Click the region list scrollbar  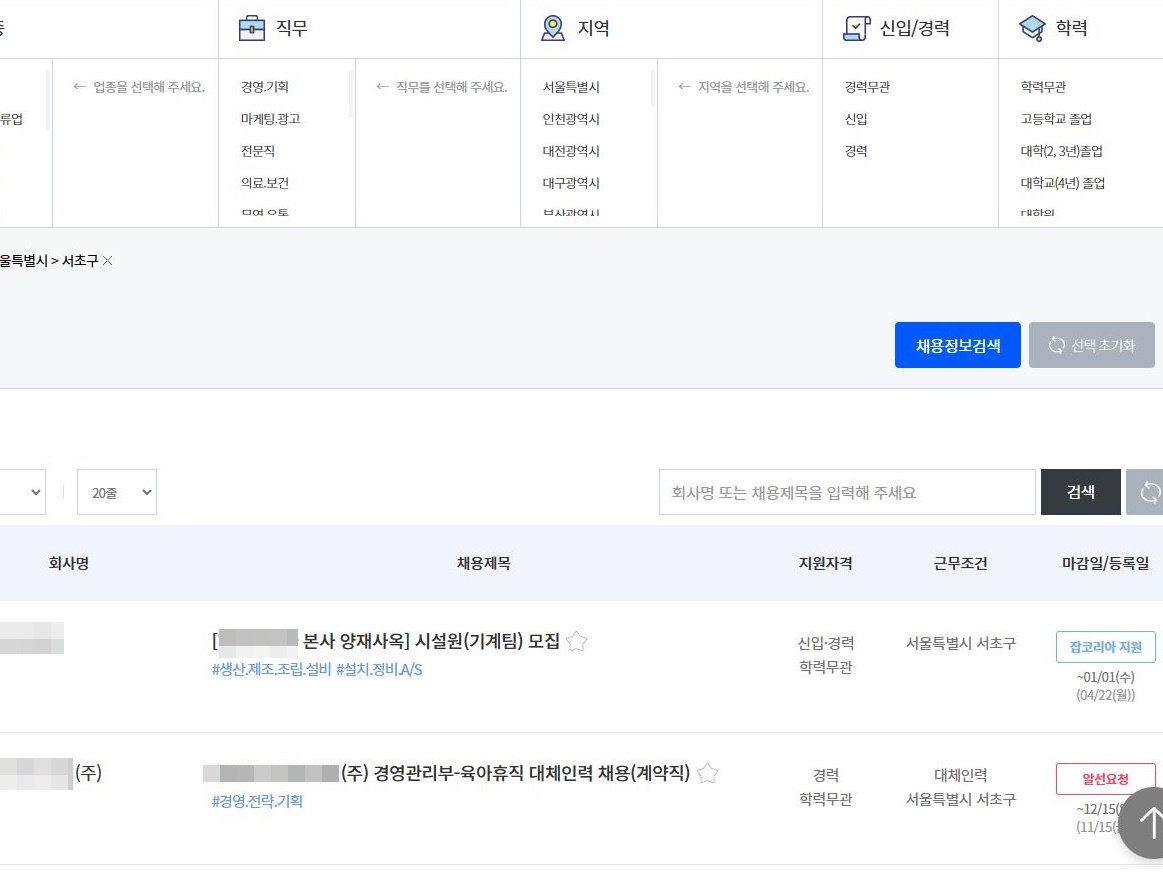(653, 88)
